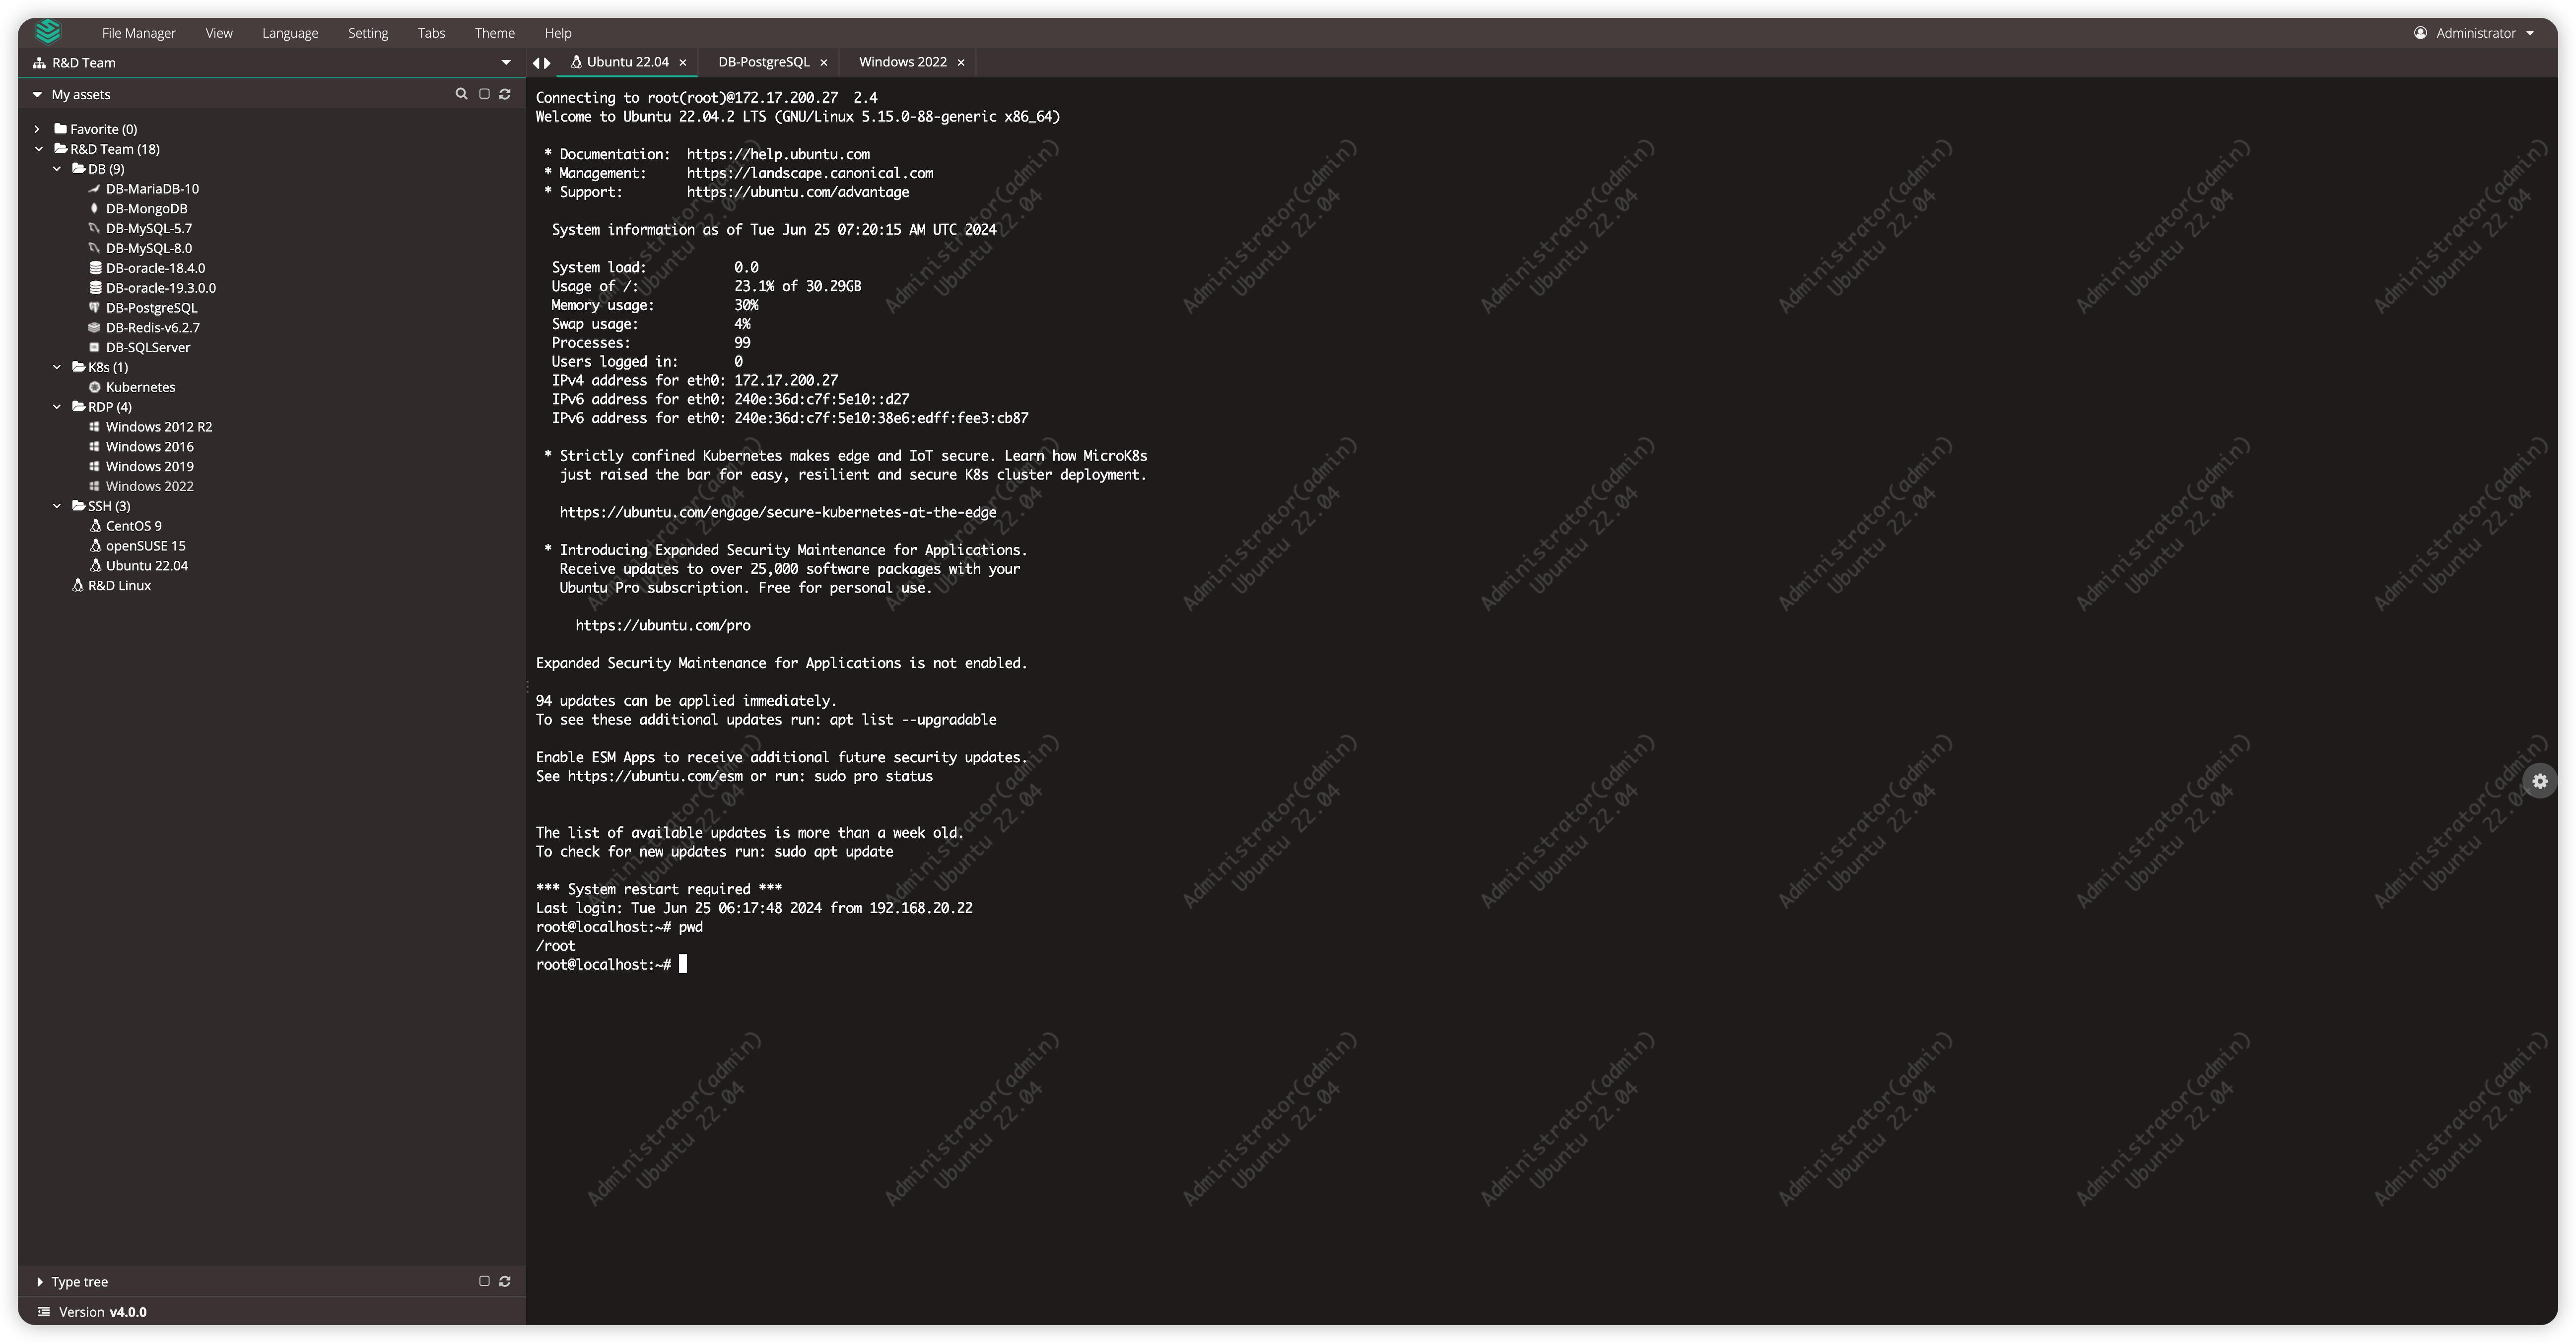Image resolution: width=2576 pixels, height=1343 pixels.
Task: Refresh the My assets tree
Action: pyautogui.click(x=505, y=94)
